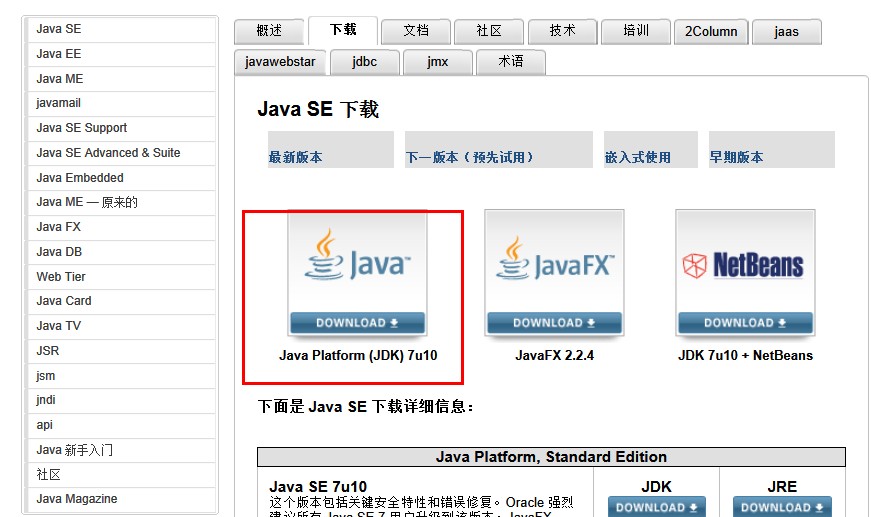Open 社区 in the left sidebar
871x517 pixels.
(x=121, y=474)
